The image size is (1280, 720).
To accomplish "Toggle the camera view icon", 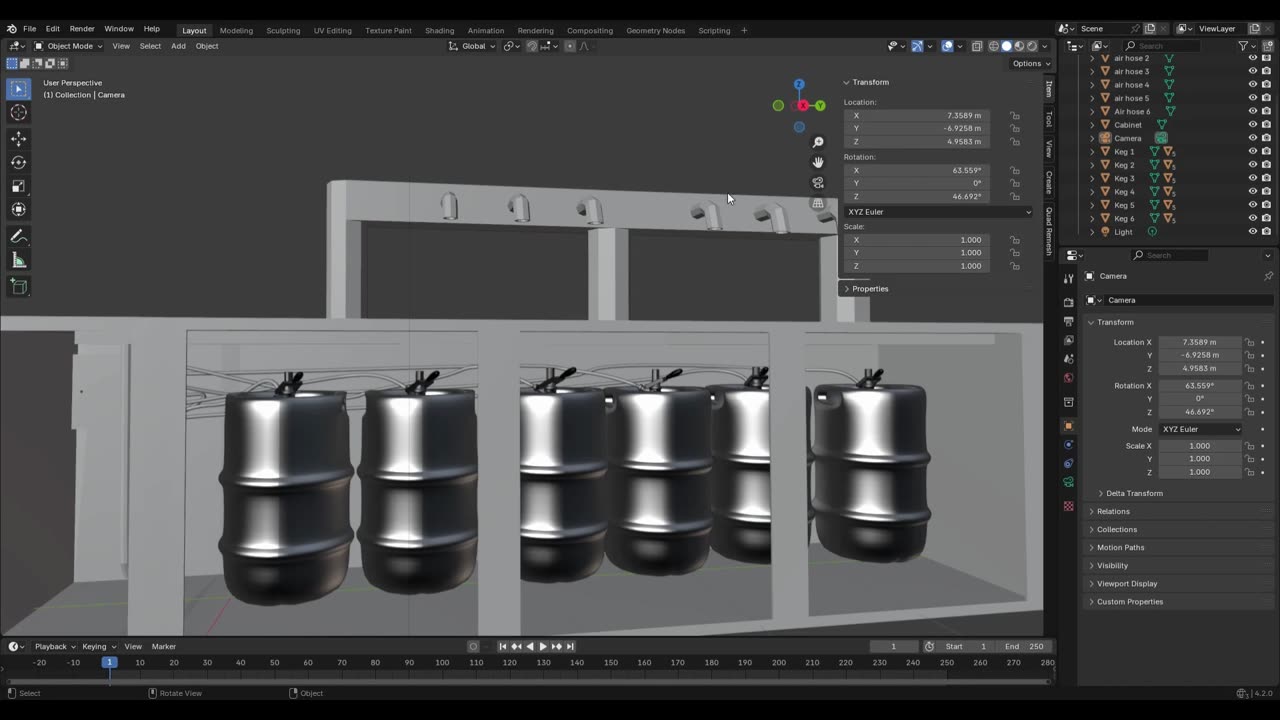I will pos(818,183).
